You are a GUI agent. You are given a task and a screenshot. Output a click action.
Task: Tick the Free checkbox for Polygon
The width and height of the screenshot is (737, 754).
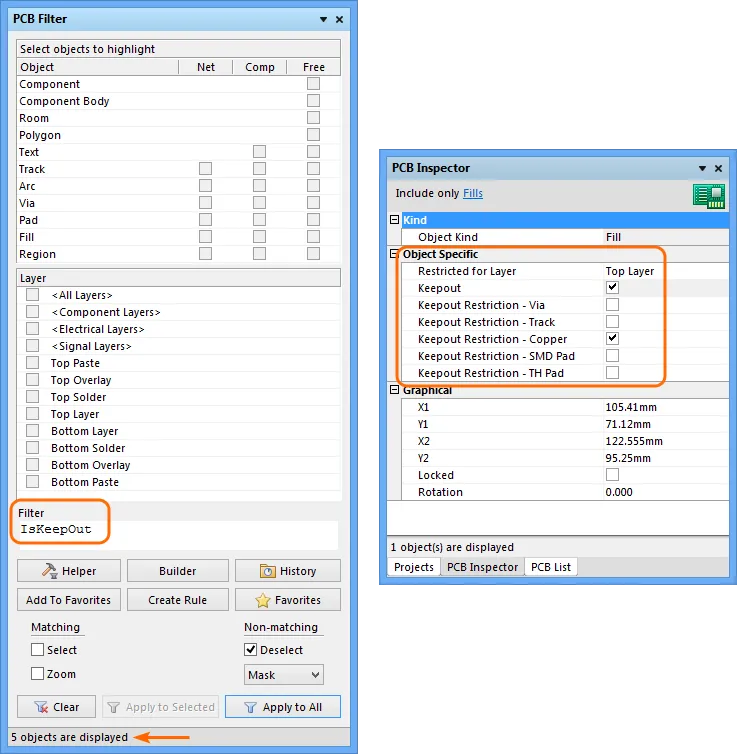(313, 135)
